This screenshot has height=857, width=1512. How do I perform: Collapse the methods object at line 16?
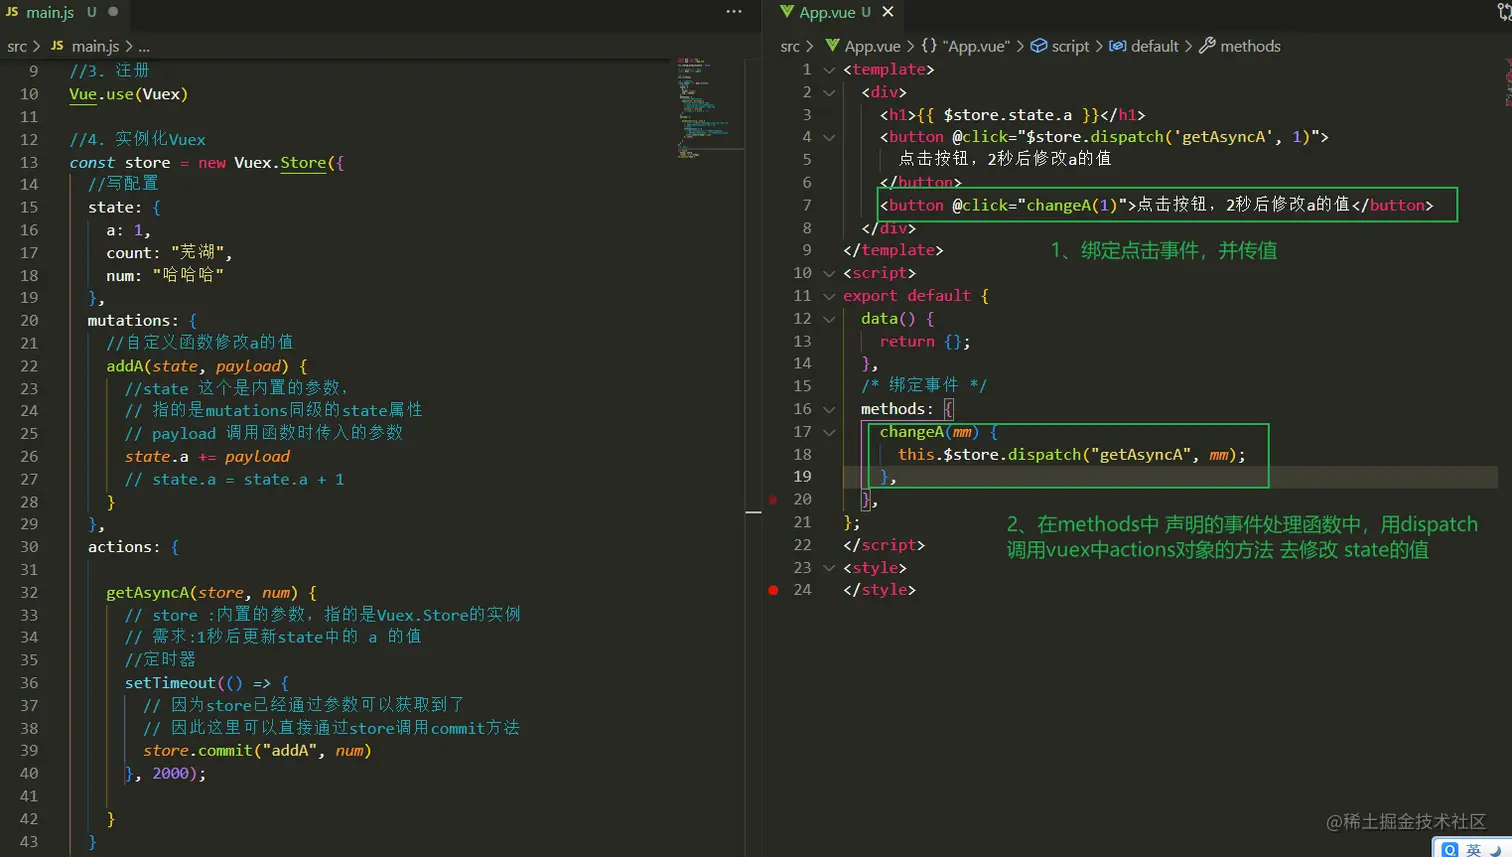tap(829, 409)
